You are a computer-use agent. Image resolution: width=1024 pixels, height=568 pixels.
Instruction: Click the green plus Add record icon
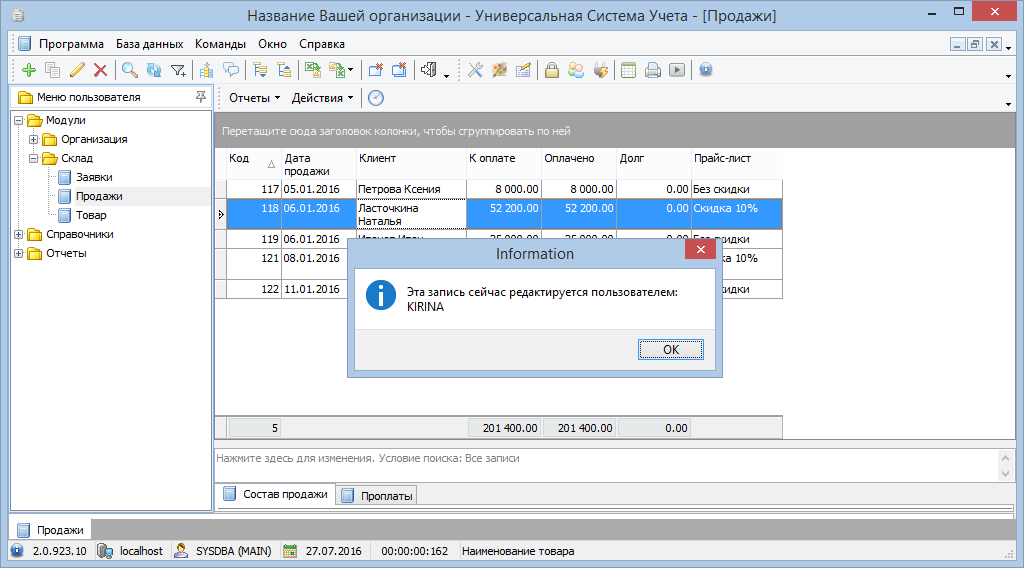coord(28,70)
